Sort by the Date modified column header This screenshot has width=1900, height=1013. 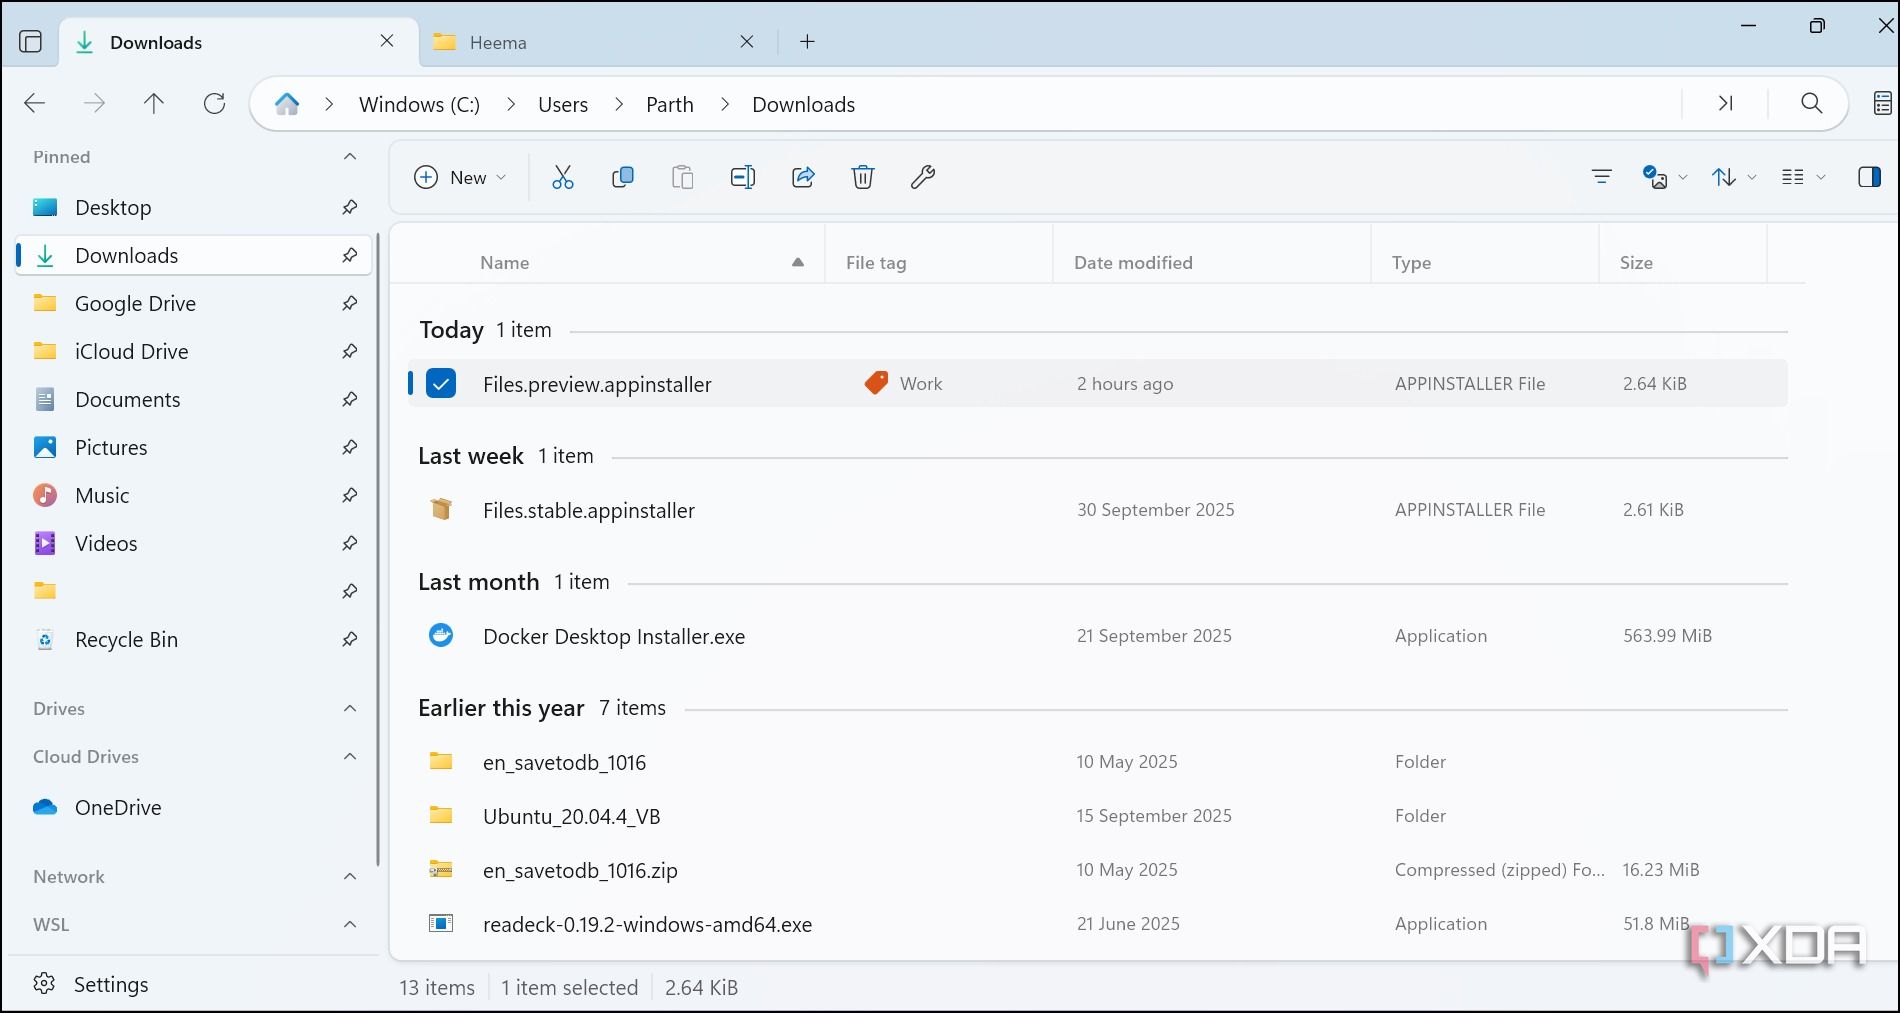[x=1211, y=262]
